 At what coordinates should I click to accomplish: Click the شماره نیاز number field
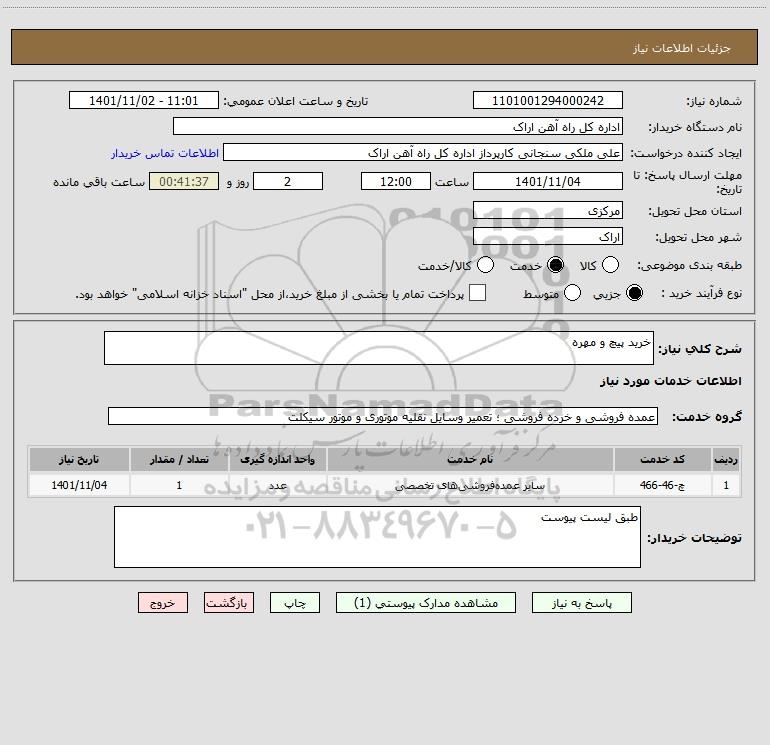(x=548, y=100)
